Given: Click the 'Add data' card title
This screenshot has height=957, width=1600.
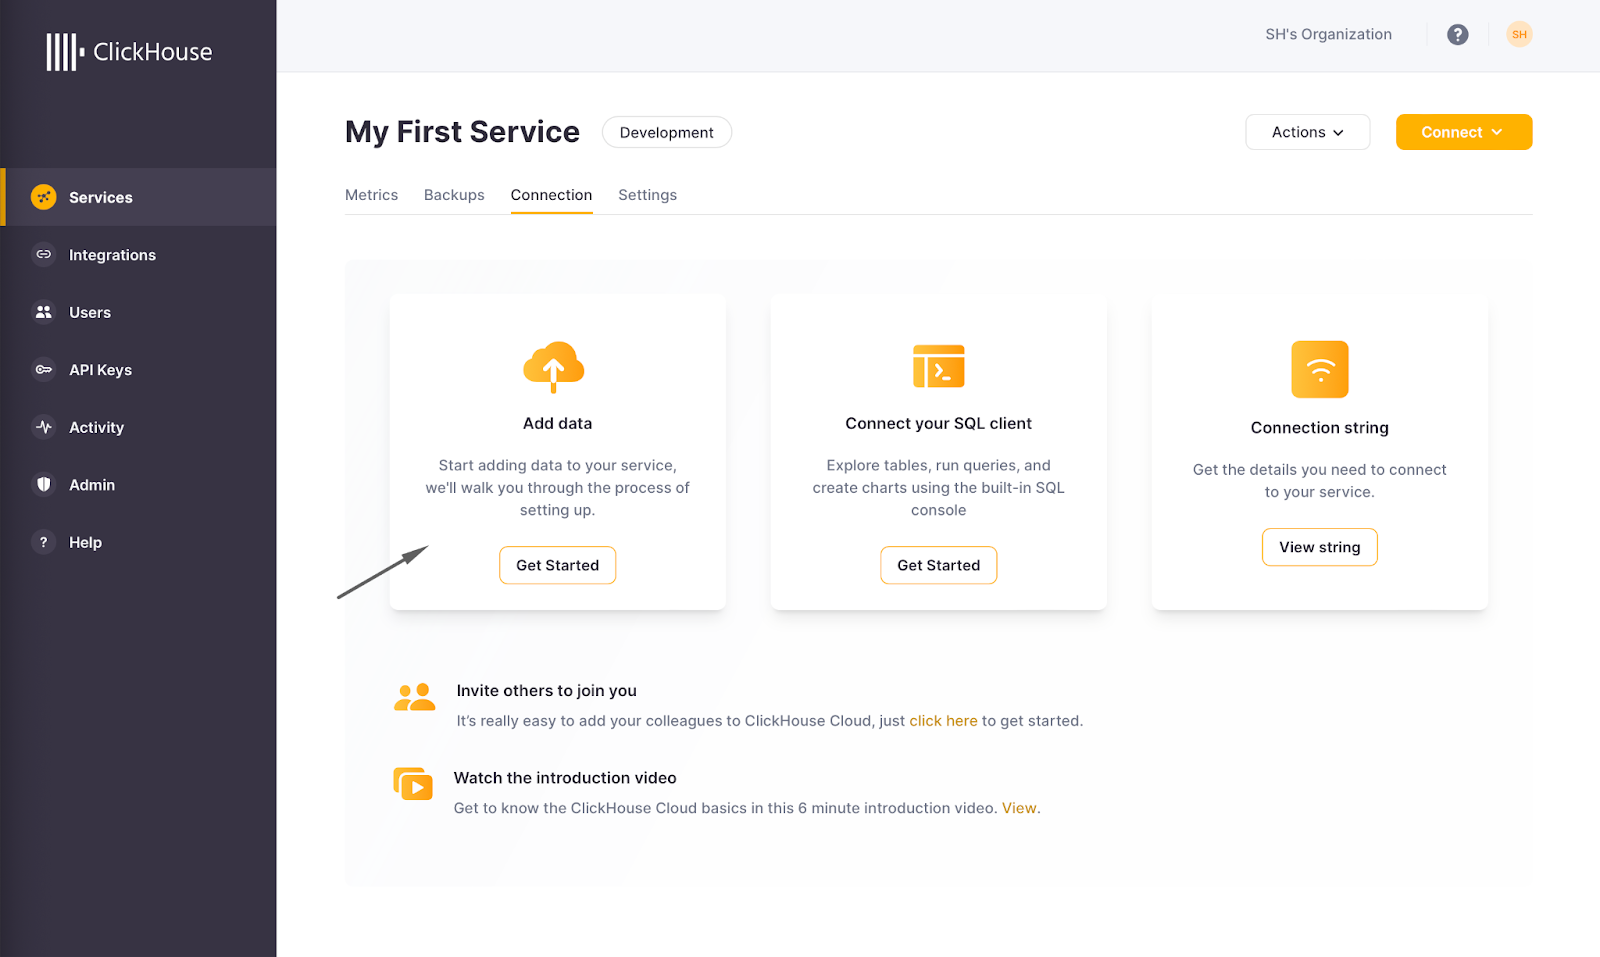Looking at the screenshot, I should (x=557, y=424).
